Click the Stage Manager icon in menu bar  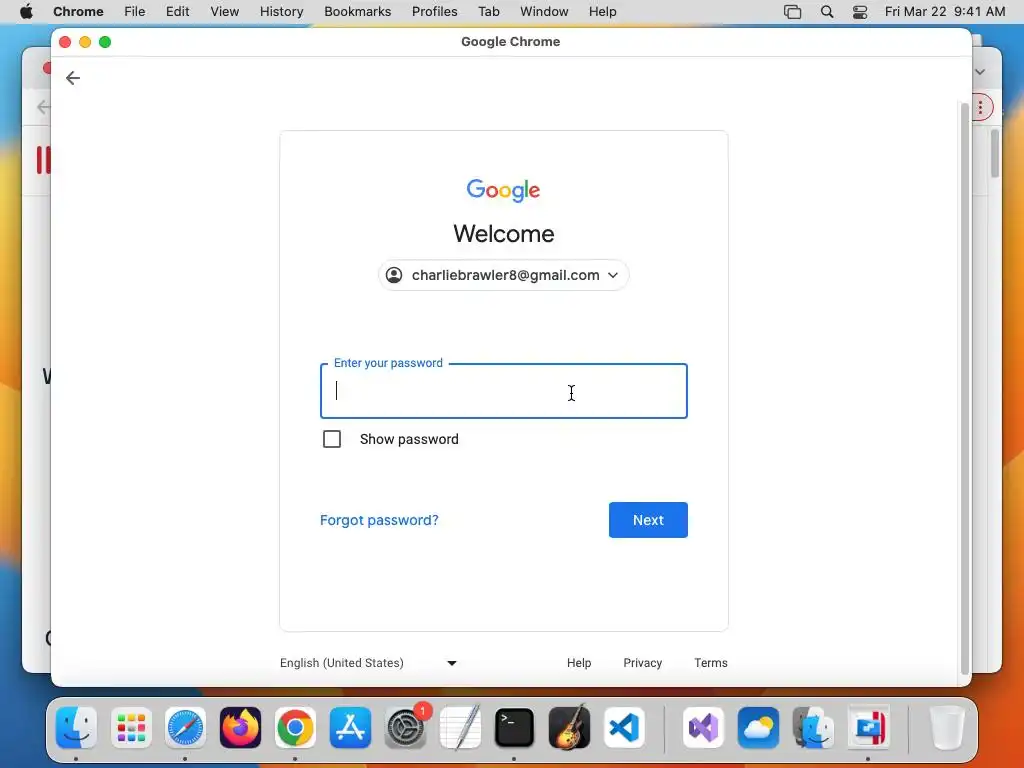[792, 12]
